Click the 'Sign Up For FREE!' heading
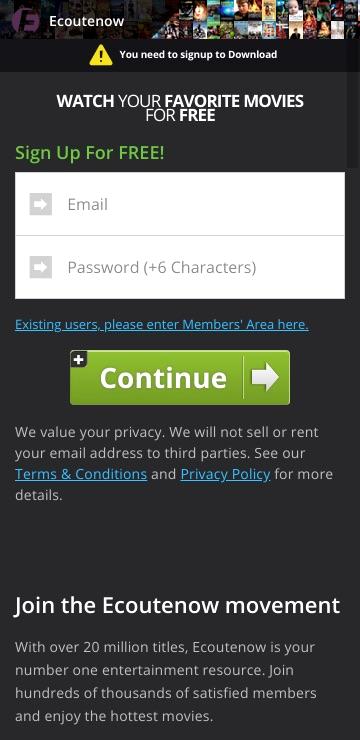The image size is (360, 740). (90, 153)
